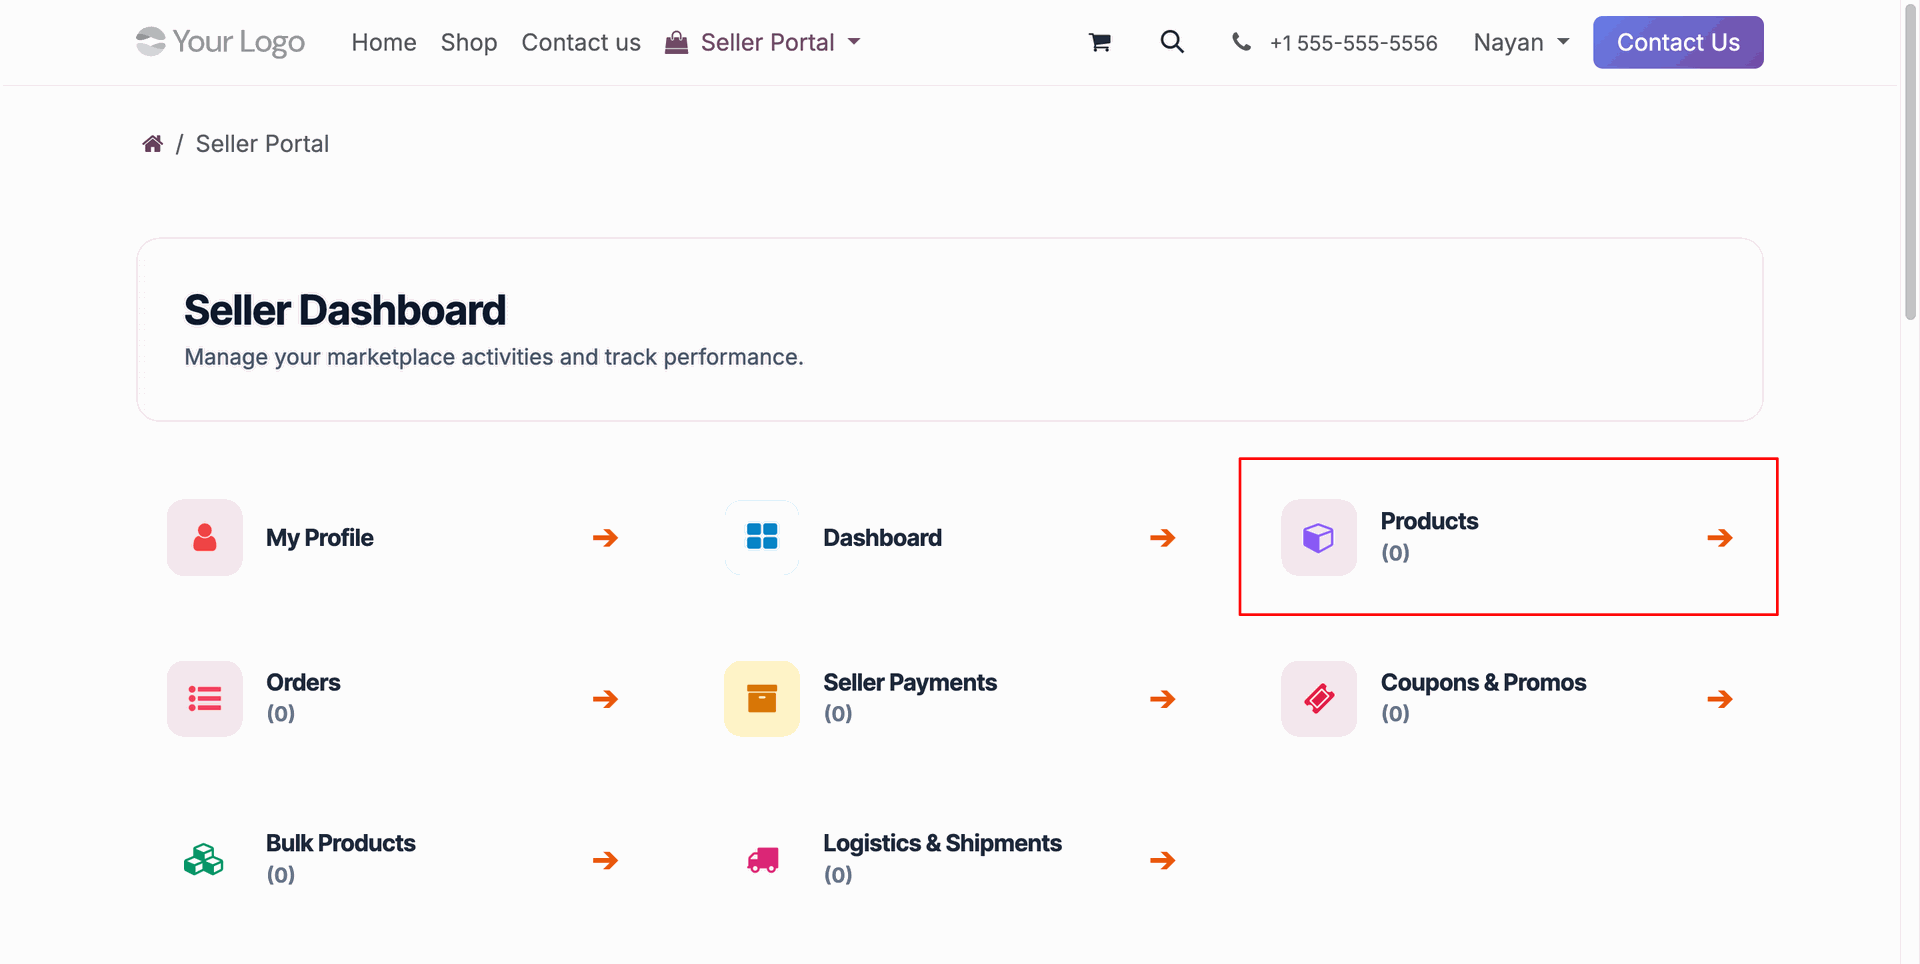Call the +1 555-555-5556 number link
This screenshot has width=1920, height=964.
[x=1353, y=43]
